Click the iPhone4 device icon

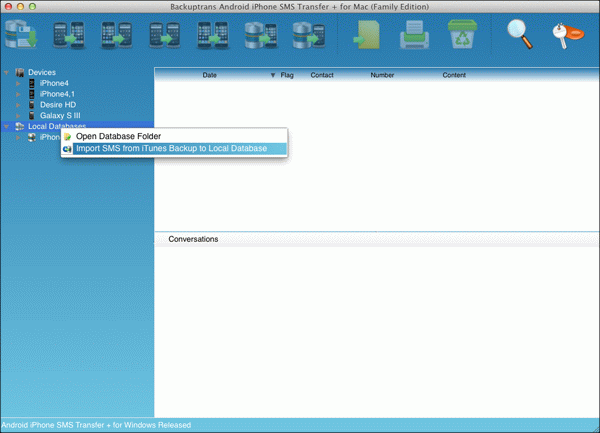click(32, 83)
